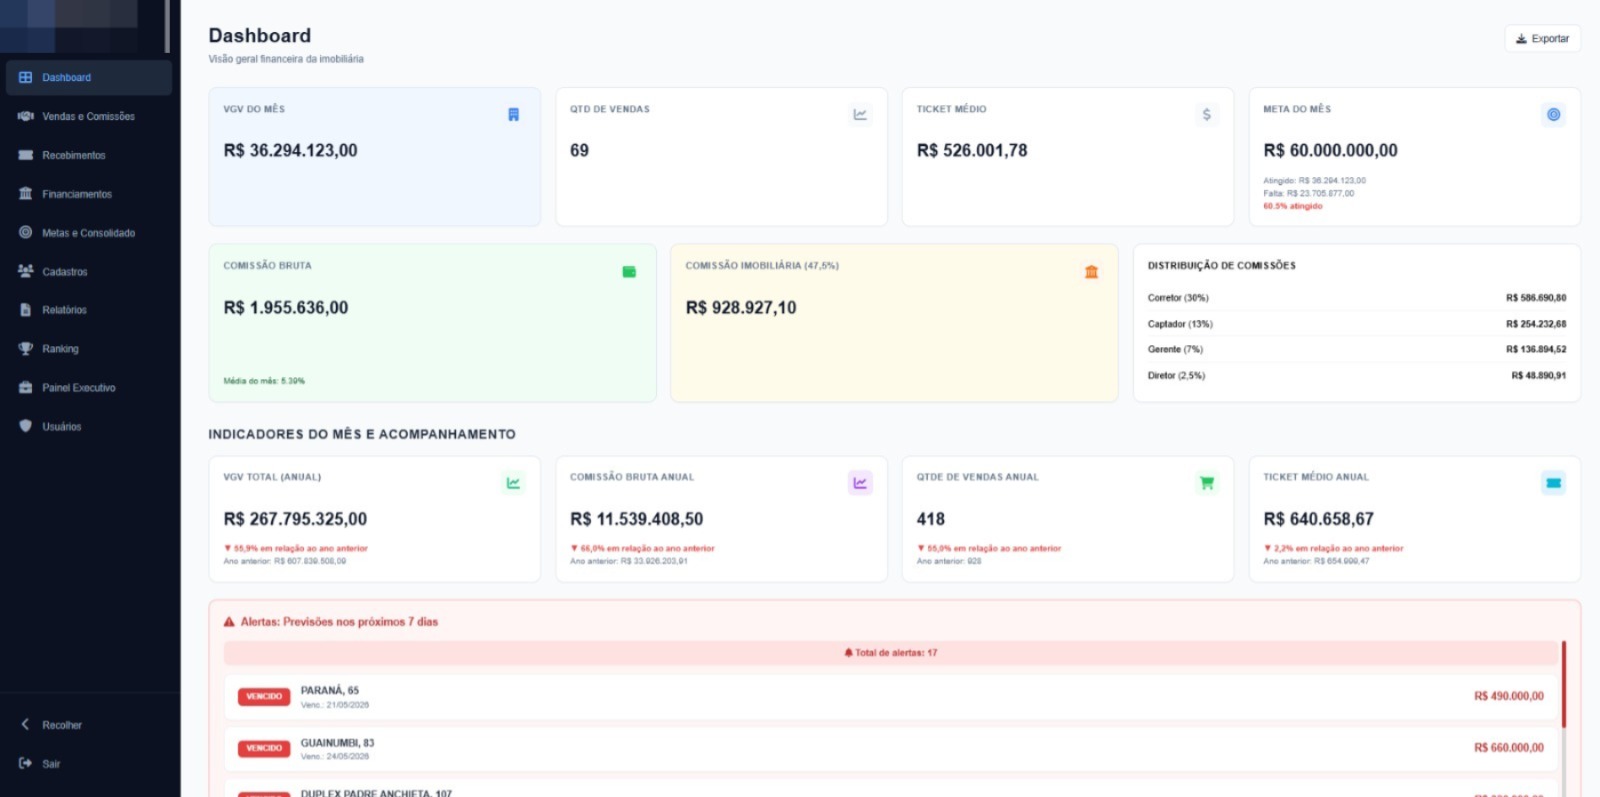Click the dollar icon in the Ticket Médio card
The width and height of the screenshot is (1600, 797).
tap(1207, 115)
